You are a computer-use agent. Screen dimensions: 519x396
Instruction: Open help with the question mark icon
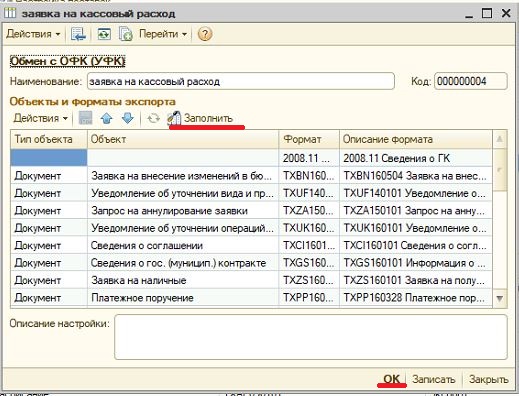coord(205,34)
